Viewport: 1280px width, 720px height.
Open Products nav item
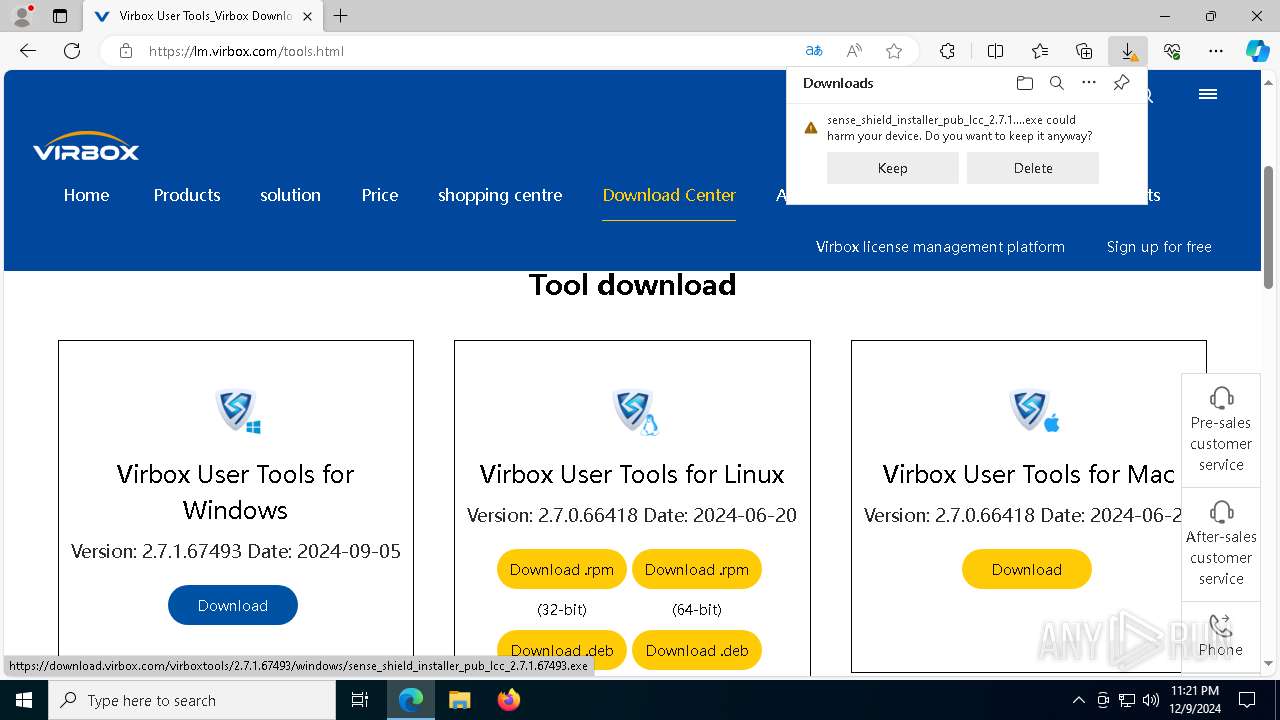(187, 195)
